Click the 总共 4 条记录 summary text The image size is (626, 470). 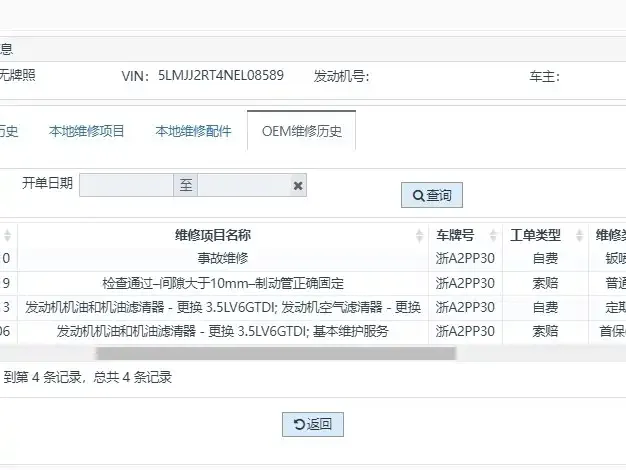click(133, 377)
